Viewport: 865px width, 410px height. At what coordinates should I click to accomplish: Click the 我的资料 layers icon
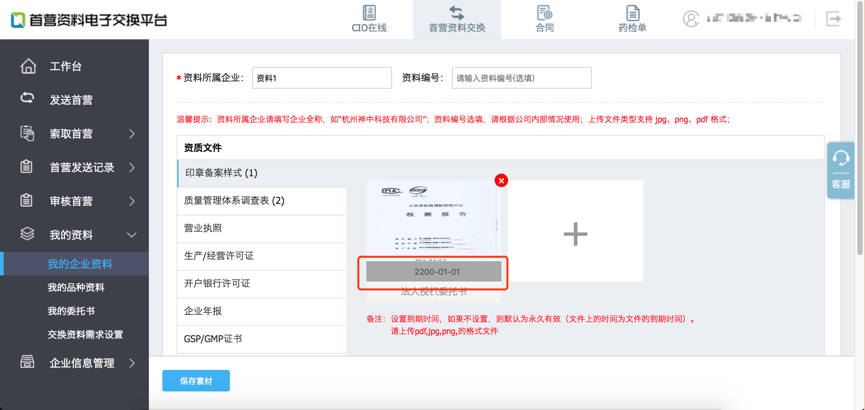28,235
